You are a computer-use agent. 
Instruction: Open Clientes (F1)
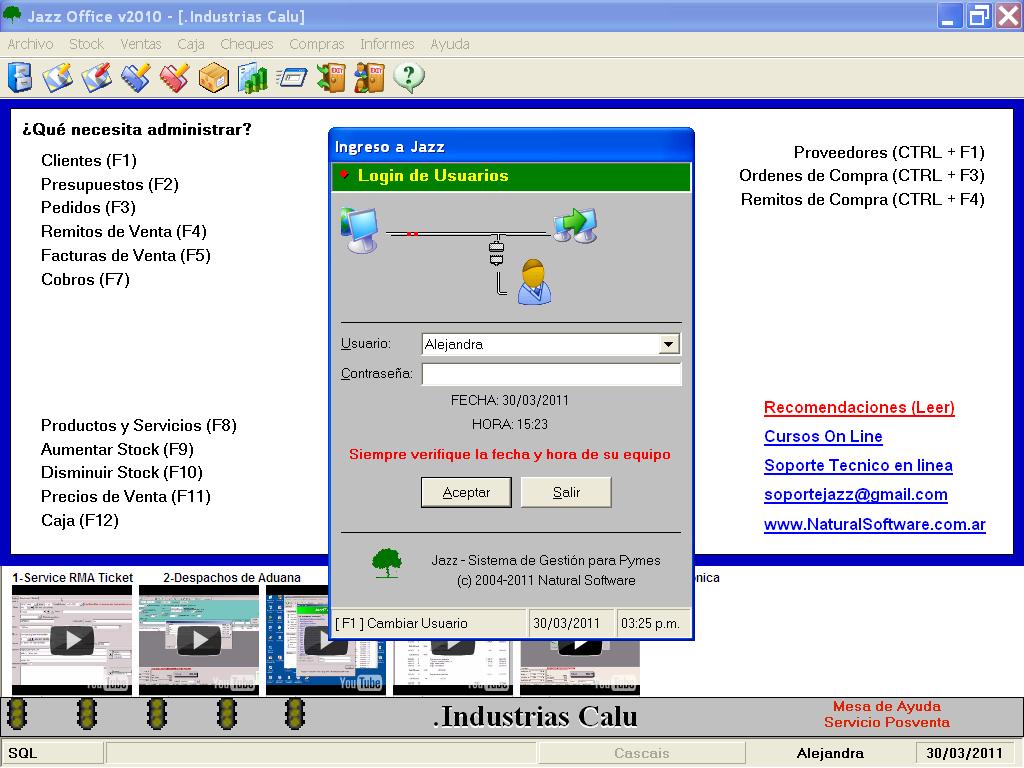coord(89,161)
